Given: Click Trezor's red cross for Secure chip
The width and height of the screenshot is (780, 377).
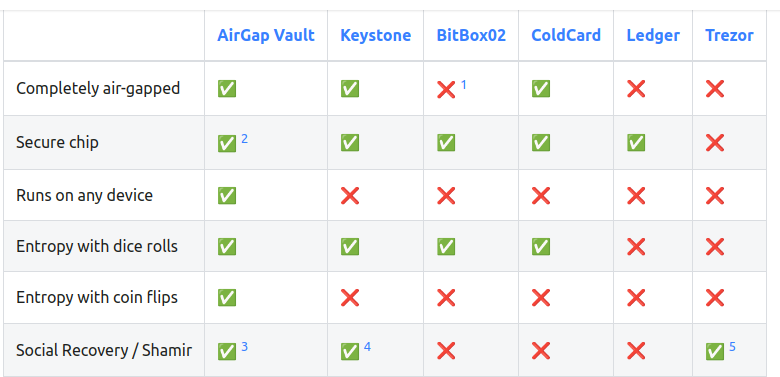Looking at the screenshot, I should [715, 143].
